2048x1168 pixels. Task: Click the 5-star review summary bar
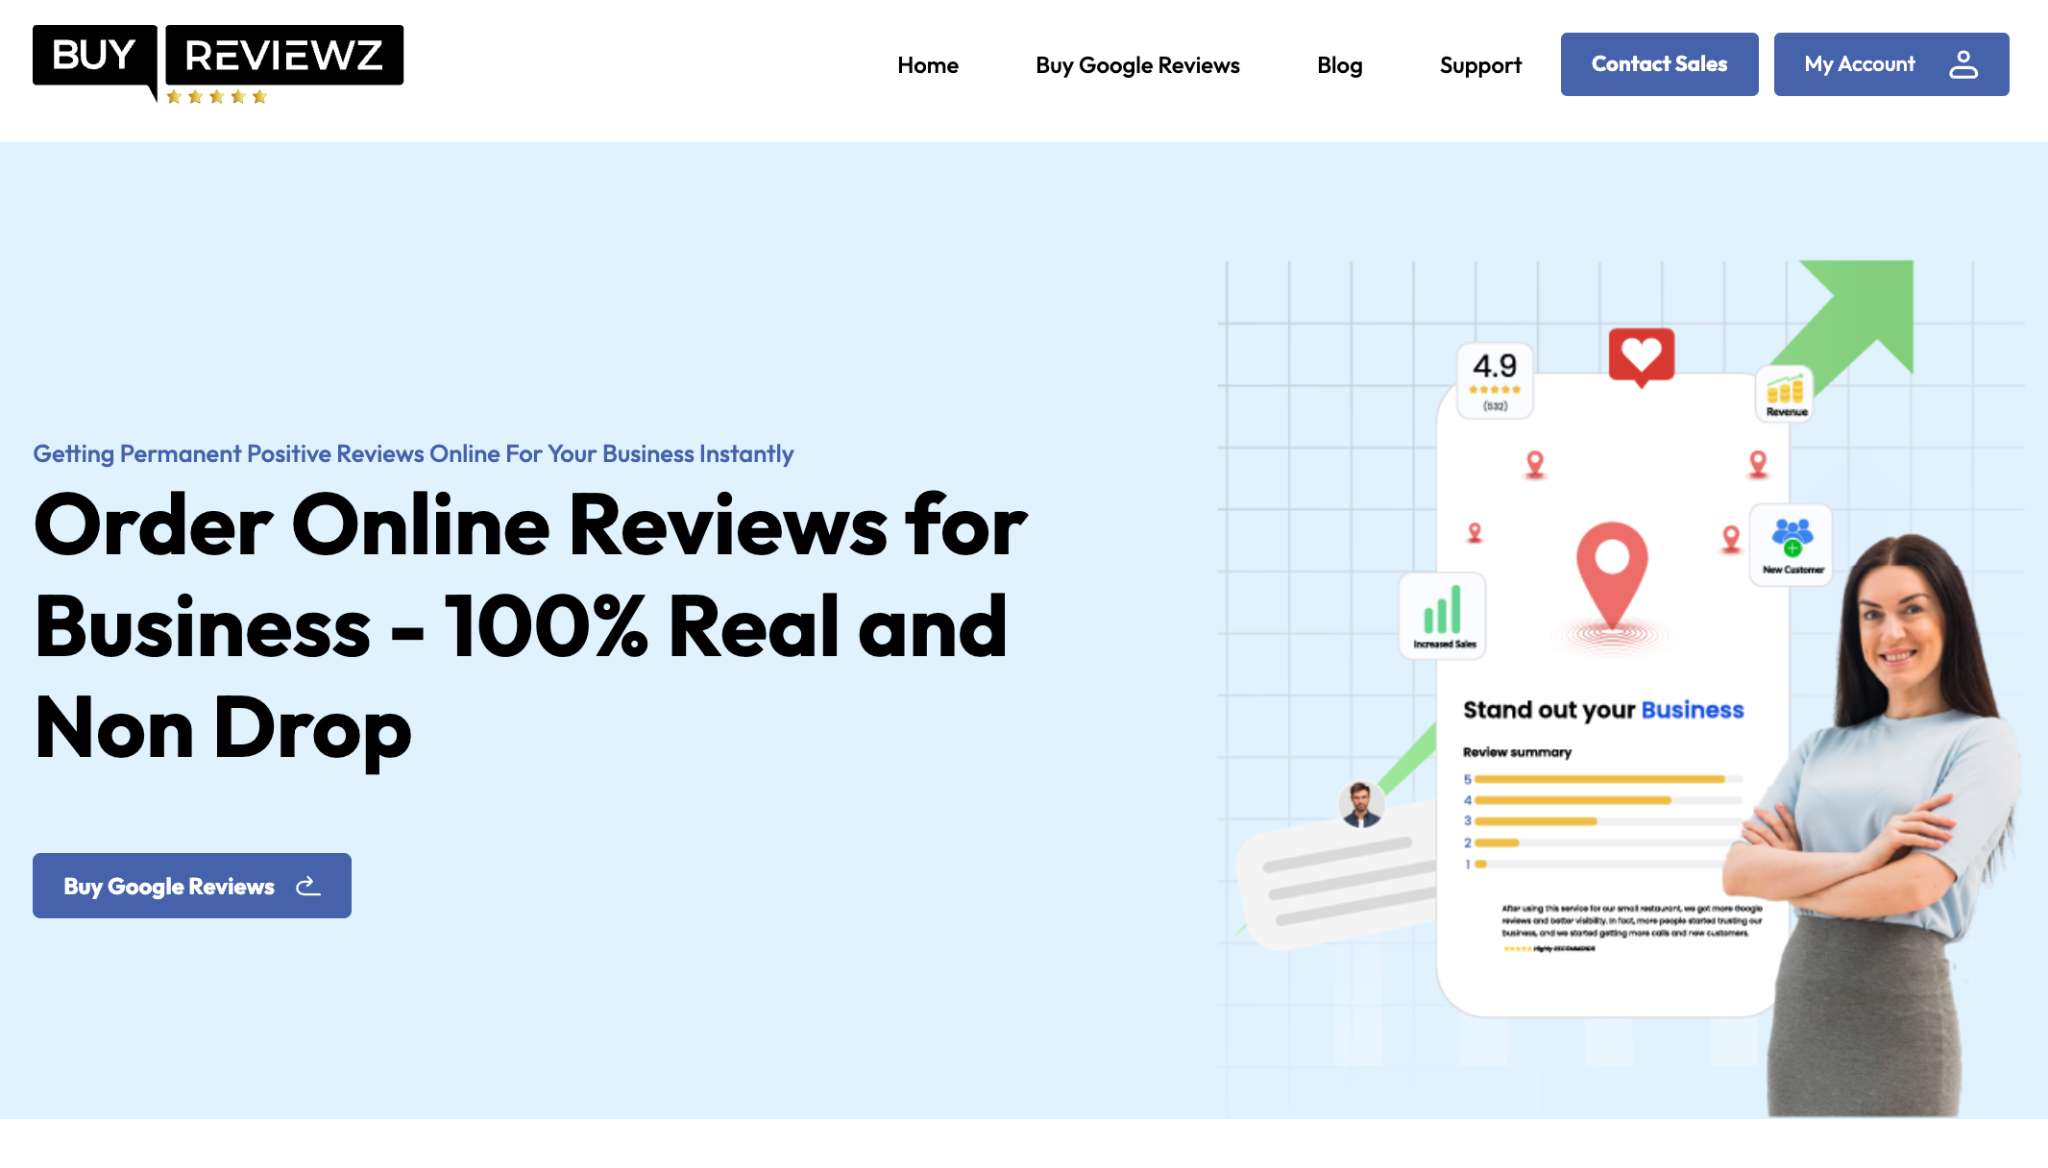click(1607, 779)
